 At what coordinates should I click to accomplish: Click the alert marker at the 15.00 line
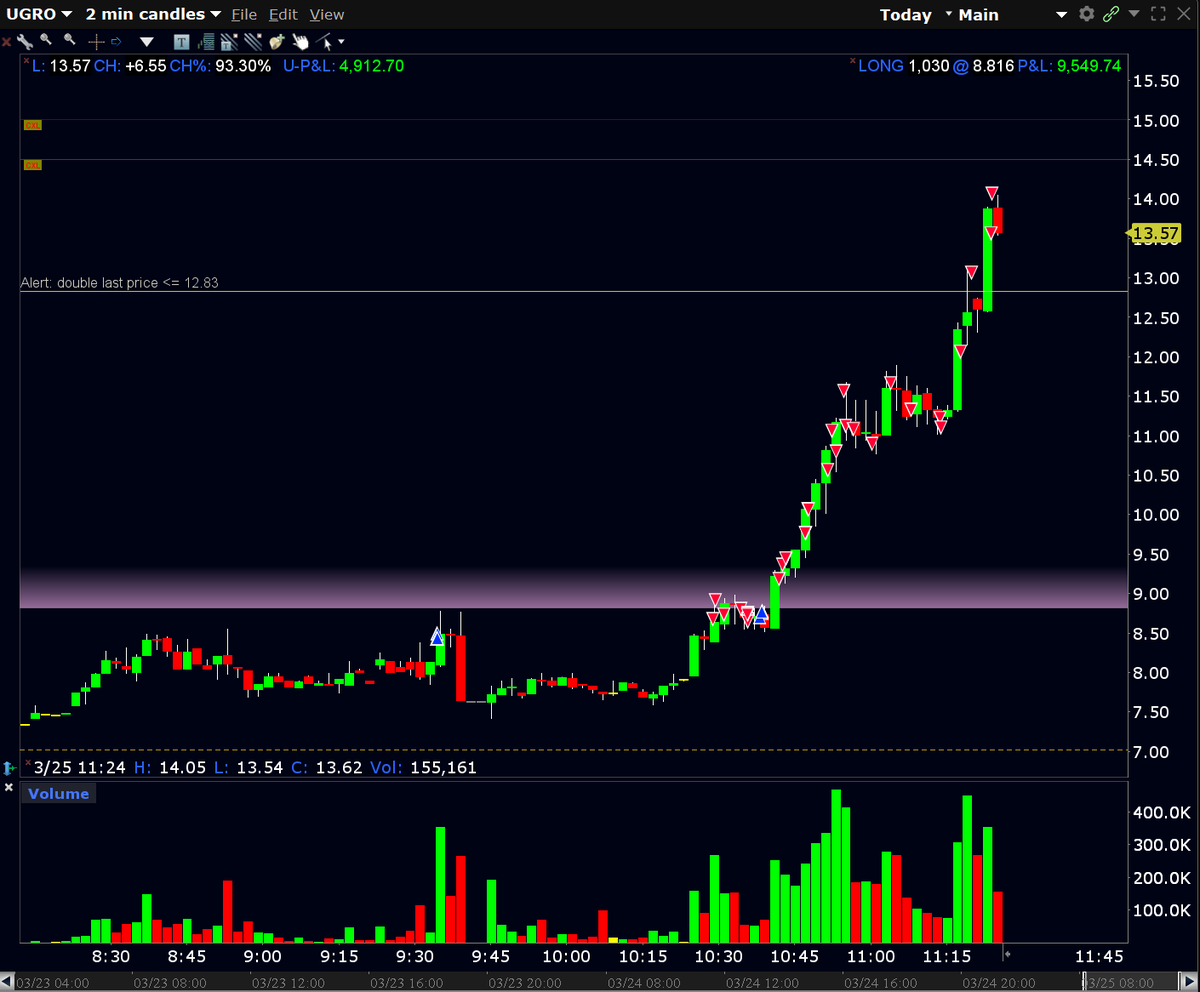tap(32, 125)
